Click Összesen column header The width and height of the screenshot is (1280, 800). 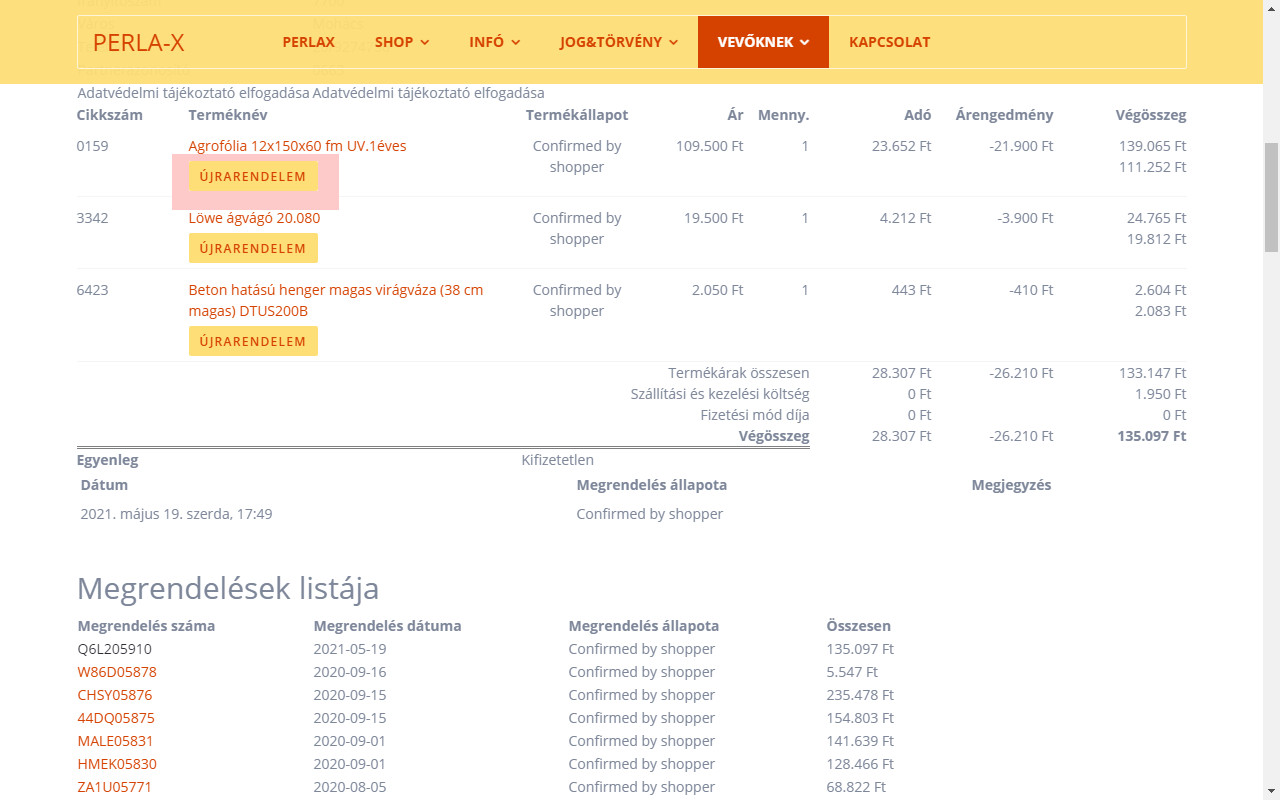859,626
